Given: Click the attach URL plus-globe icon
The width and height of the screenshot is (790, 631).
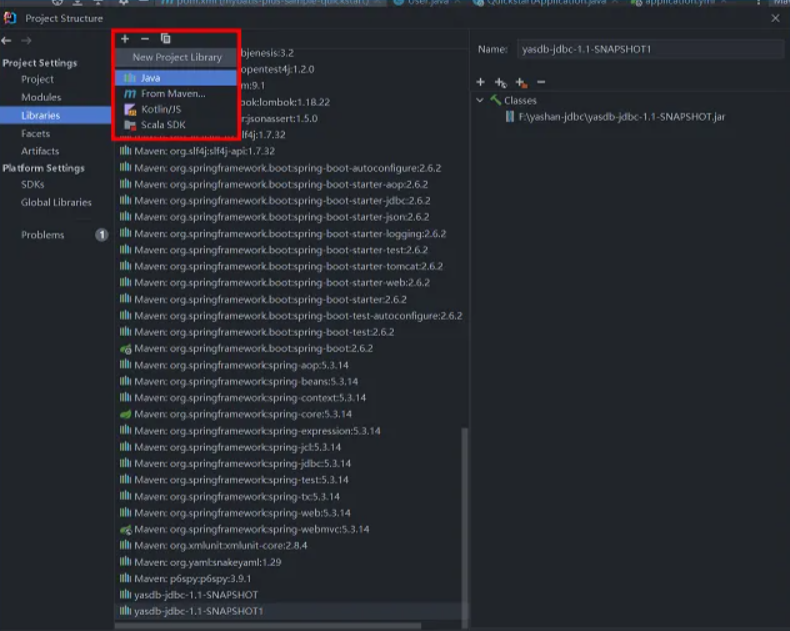Looking at the screenshot, I should point(501,82).
